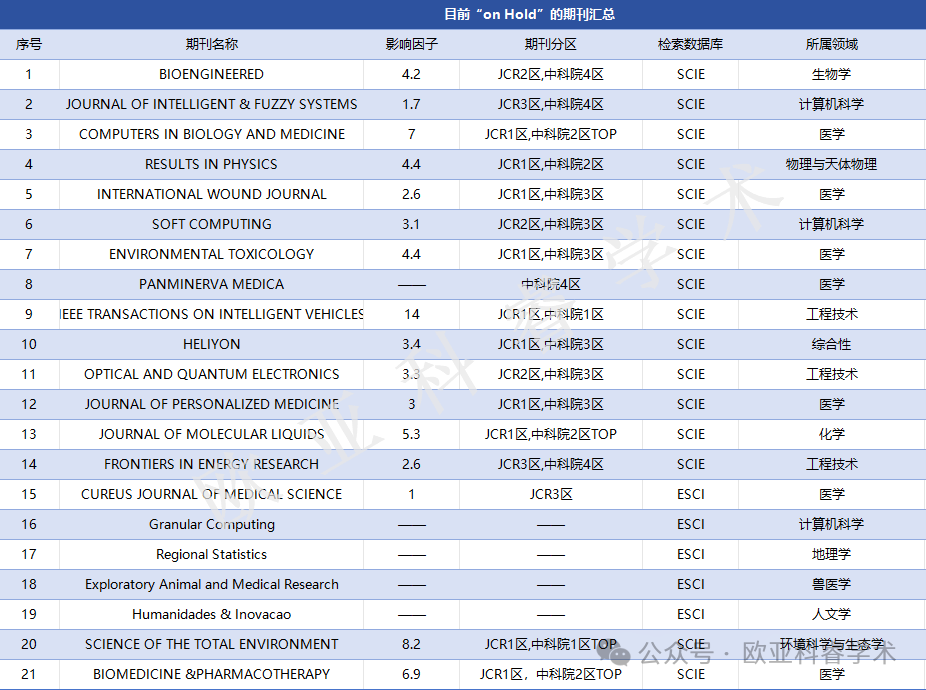The image size is (926, 690).
Task: Click ESCI cell in Regional Statistics row
Action: tap(690, 555)
